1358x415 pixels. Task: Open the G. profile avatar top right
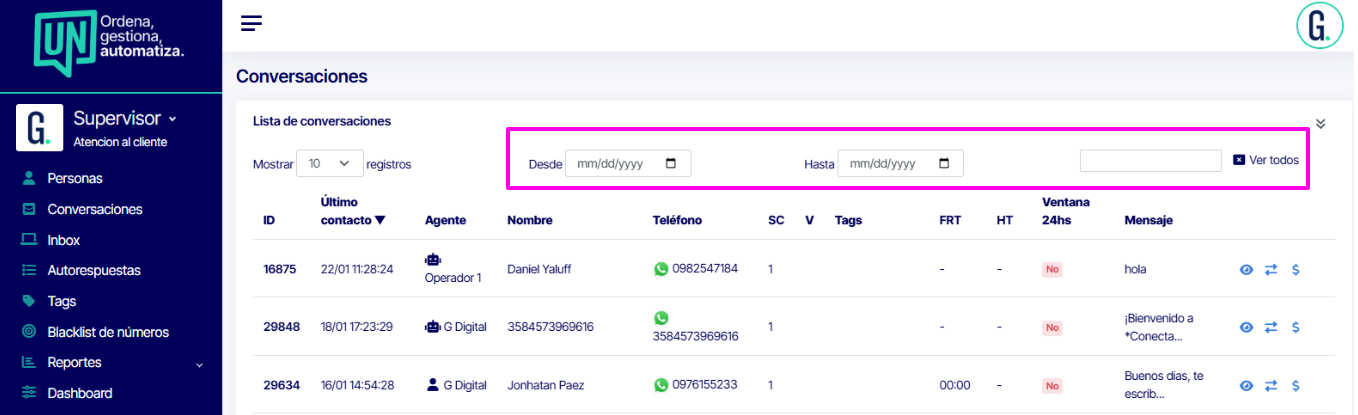tap(1319, 26)
